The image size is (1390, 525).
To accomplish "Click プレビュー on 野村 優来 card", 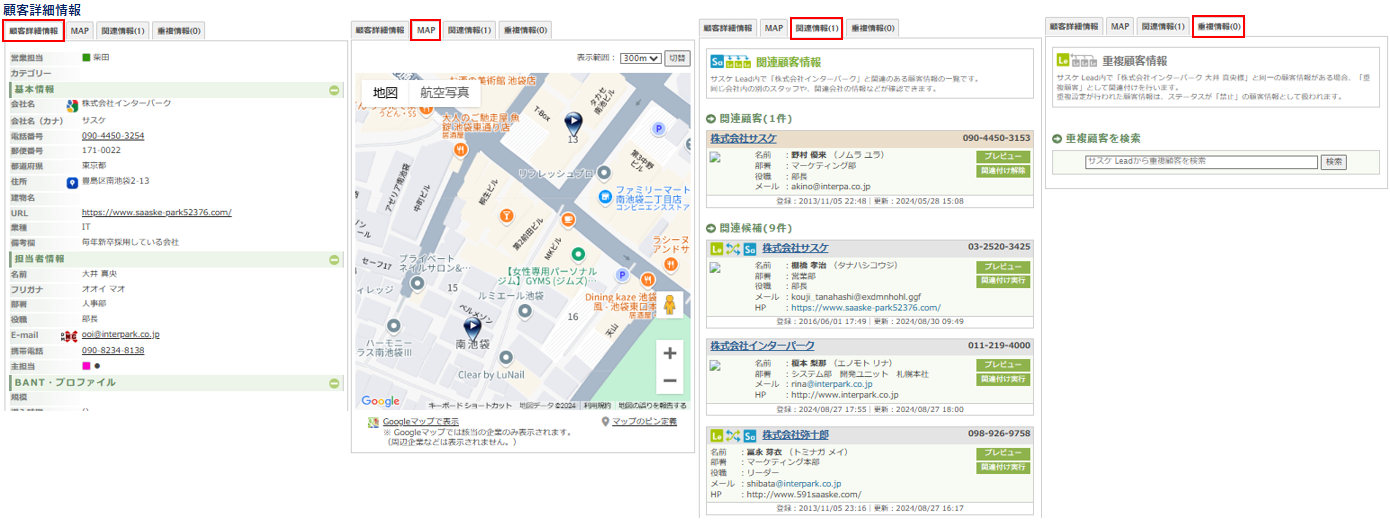I will 1002,157.
